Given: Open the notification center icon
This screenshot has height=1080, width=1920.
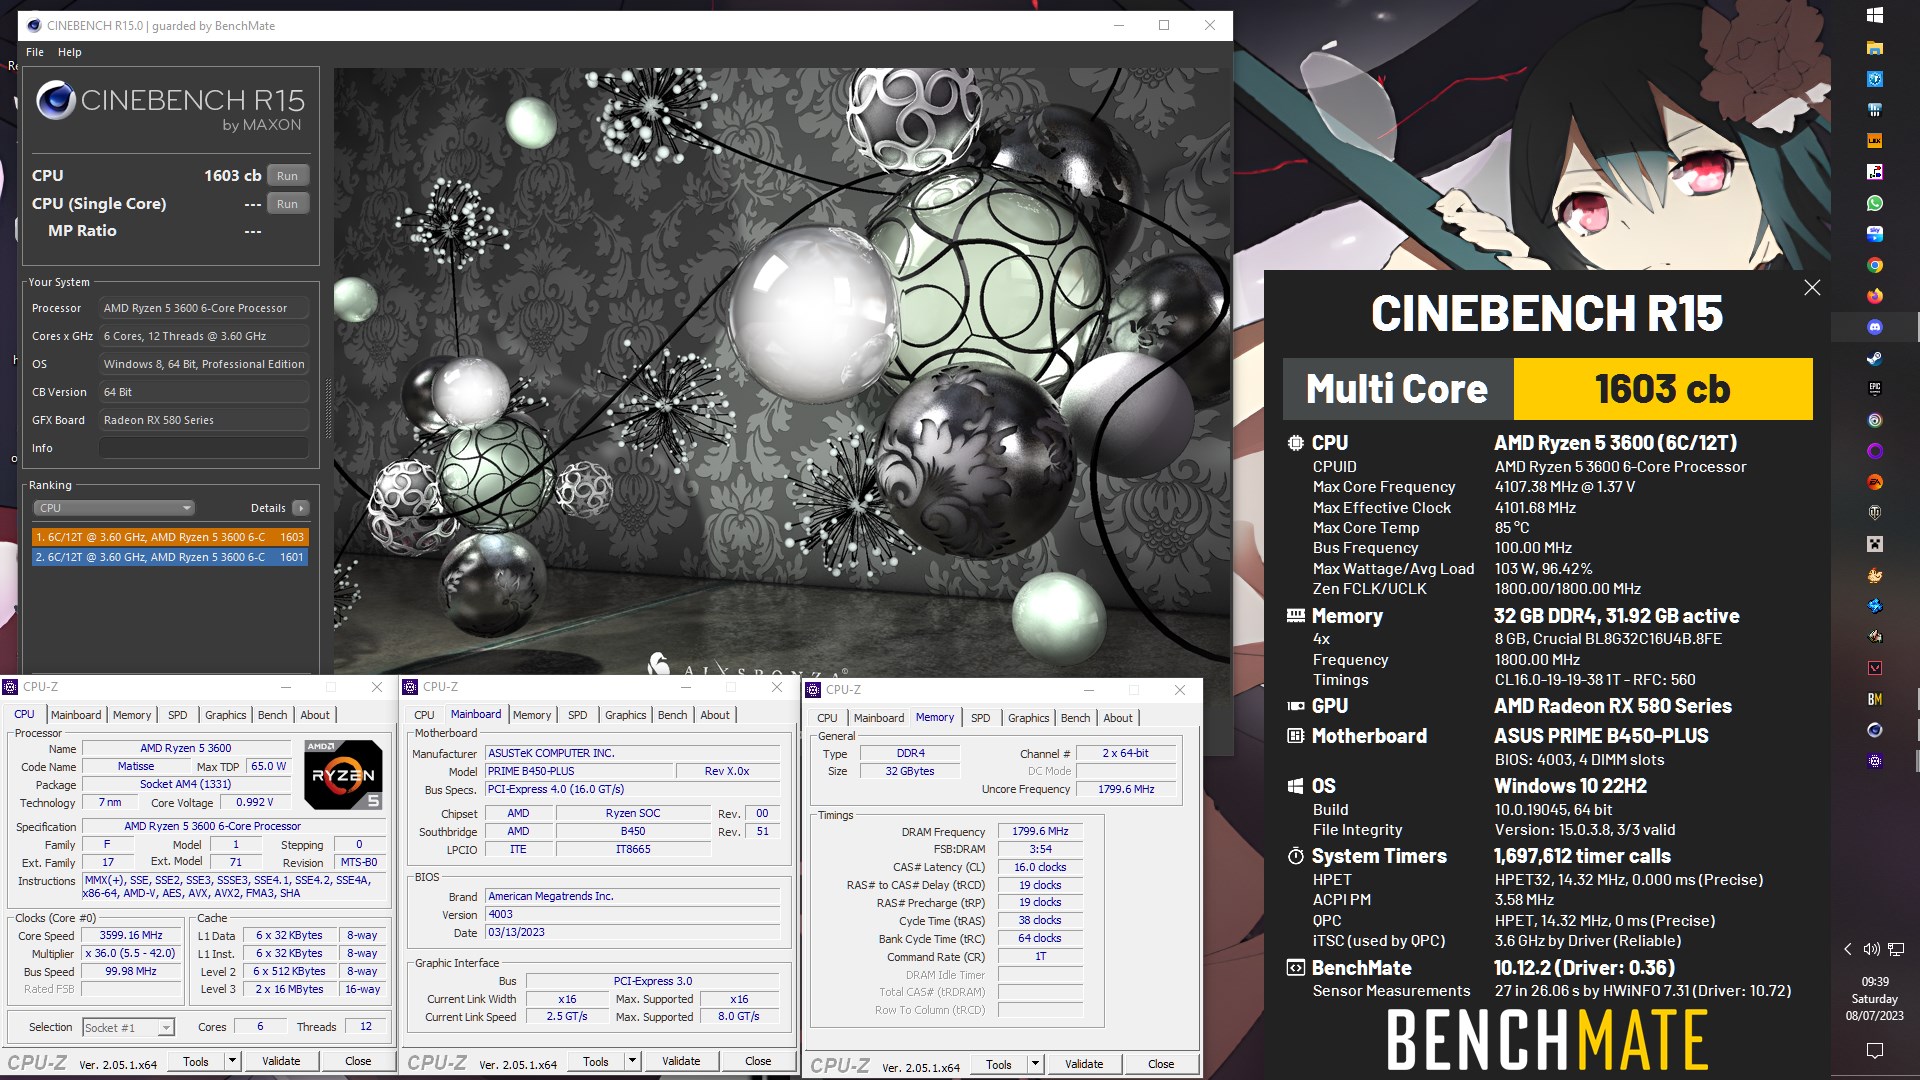Looking at the screenshot, I should pos(1875,1050).
